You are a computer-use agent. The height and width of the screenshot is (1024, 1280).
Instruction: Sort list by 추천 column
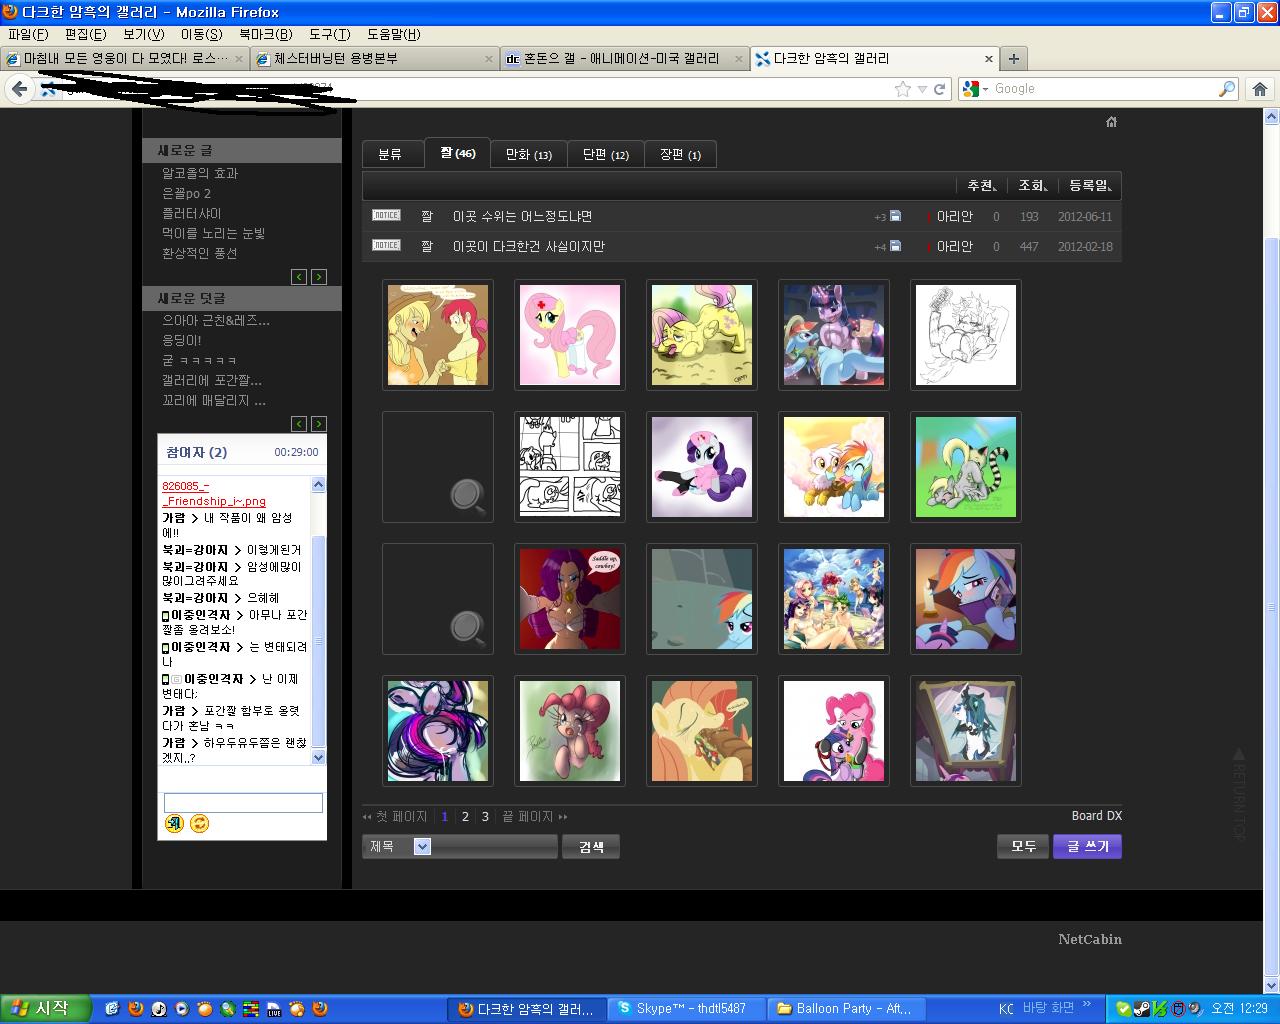[x=982, y=185]
